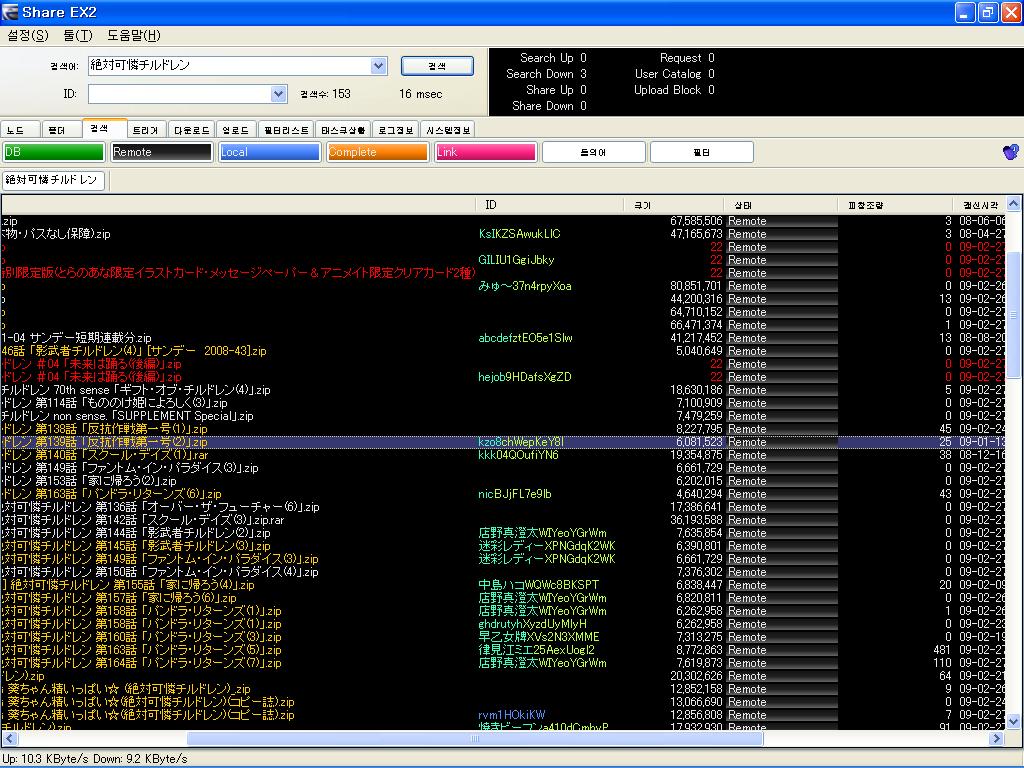1024x768 pixels.
Task: Expand the ID combo box dropdown
Action: click(x=278, y=94)
